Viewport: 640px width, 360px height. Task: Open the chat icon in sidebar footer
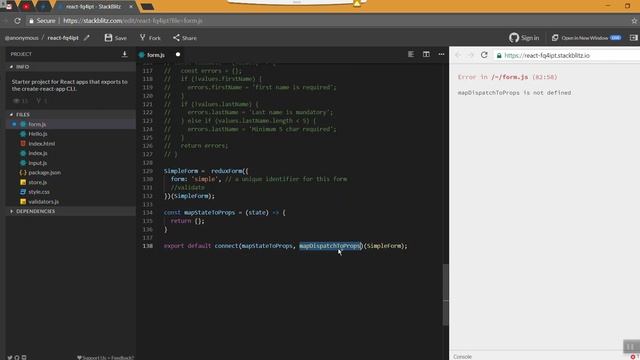pos(24,357)
